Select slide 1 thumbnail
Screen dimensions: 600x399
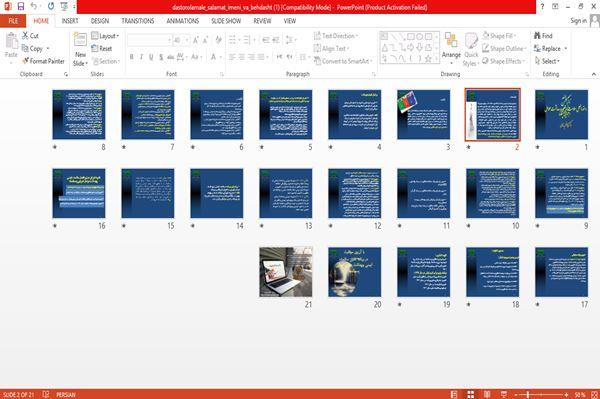point(561,114)
